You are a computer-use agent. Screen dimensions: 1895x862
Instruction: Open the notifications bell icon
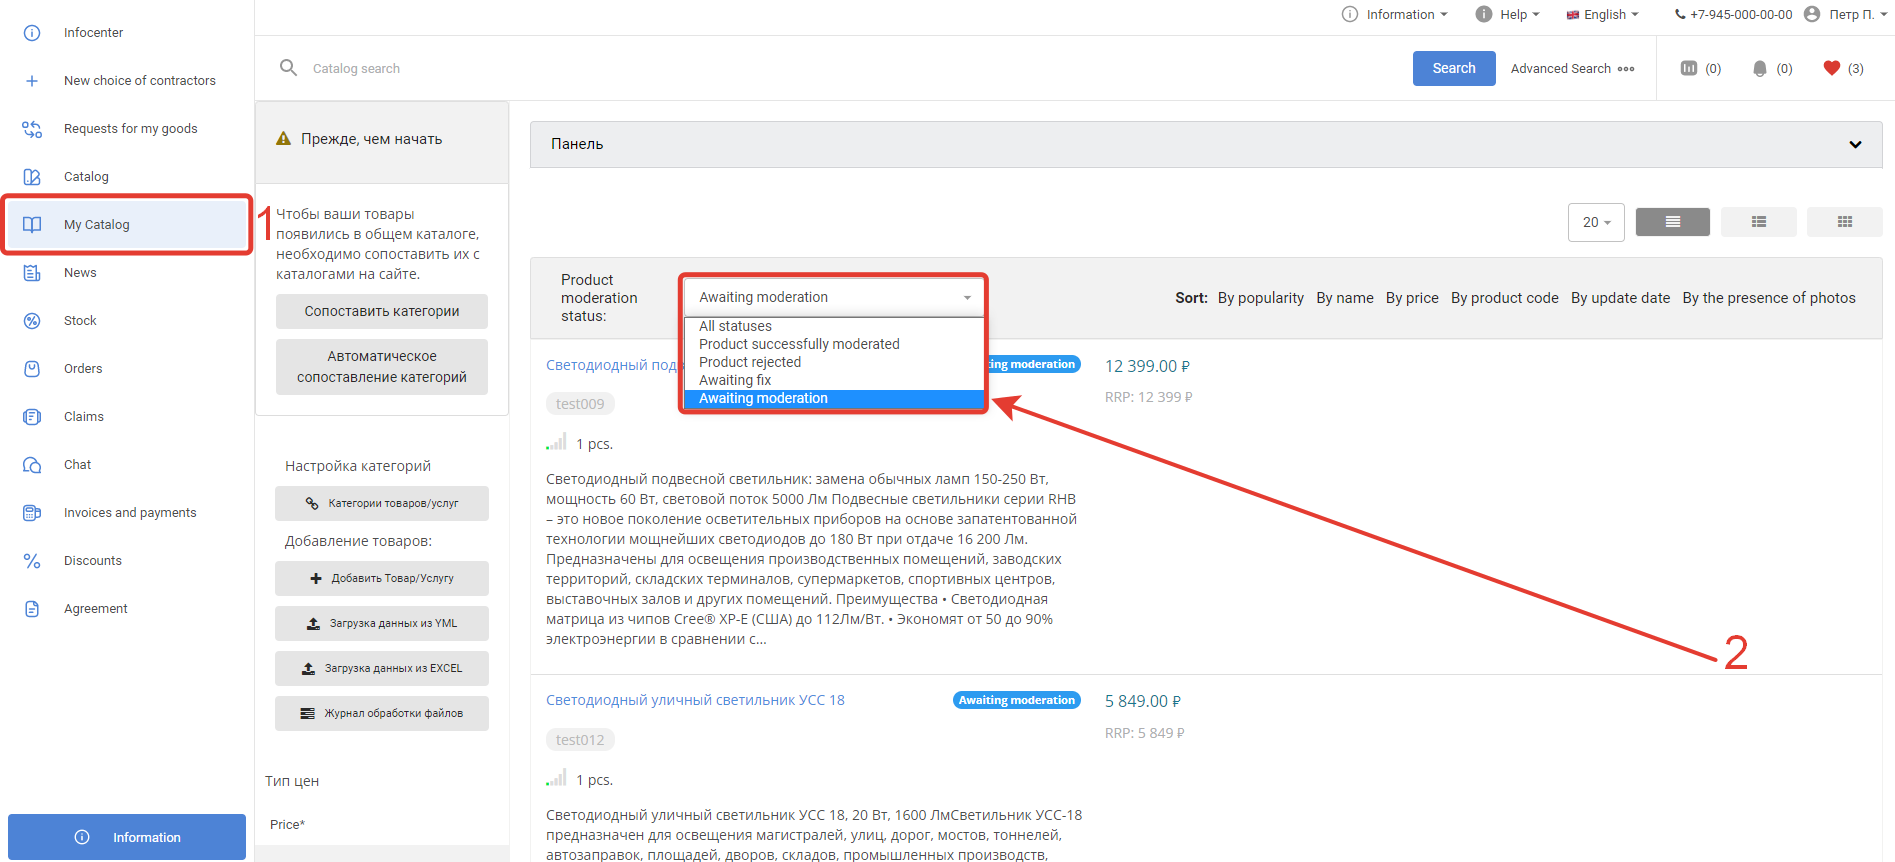tap(1759, 68)
